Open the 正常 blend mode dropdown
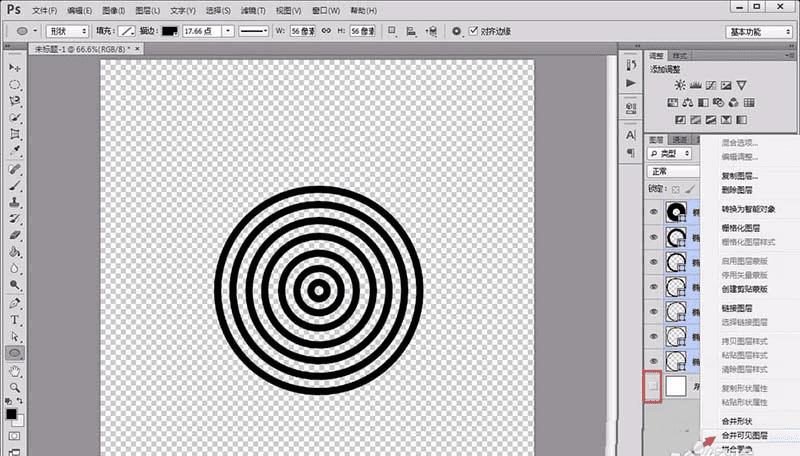The image size is (800, 456). [673, 171]
